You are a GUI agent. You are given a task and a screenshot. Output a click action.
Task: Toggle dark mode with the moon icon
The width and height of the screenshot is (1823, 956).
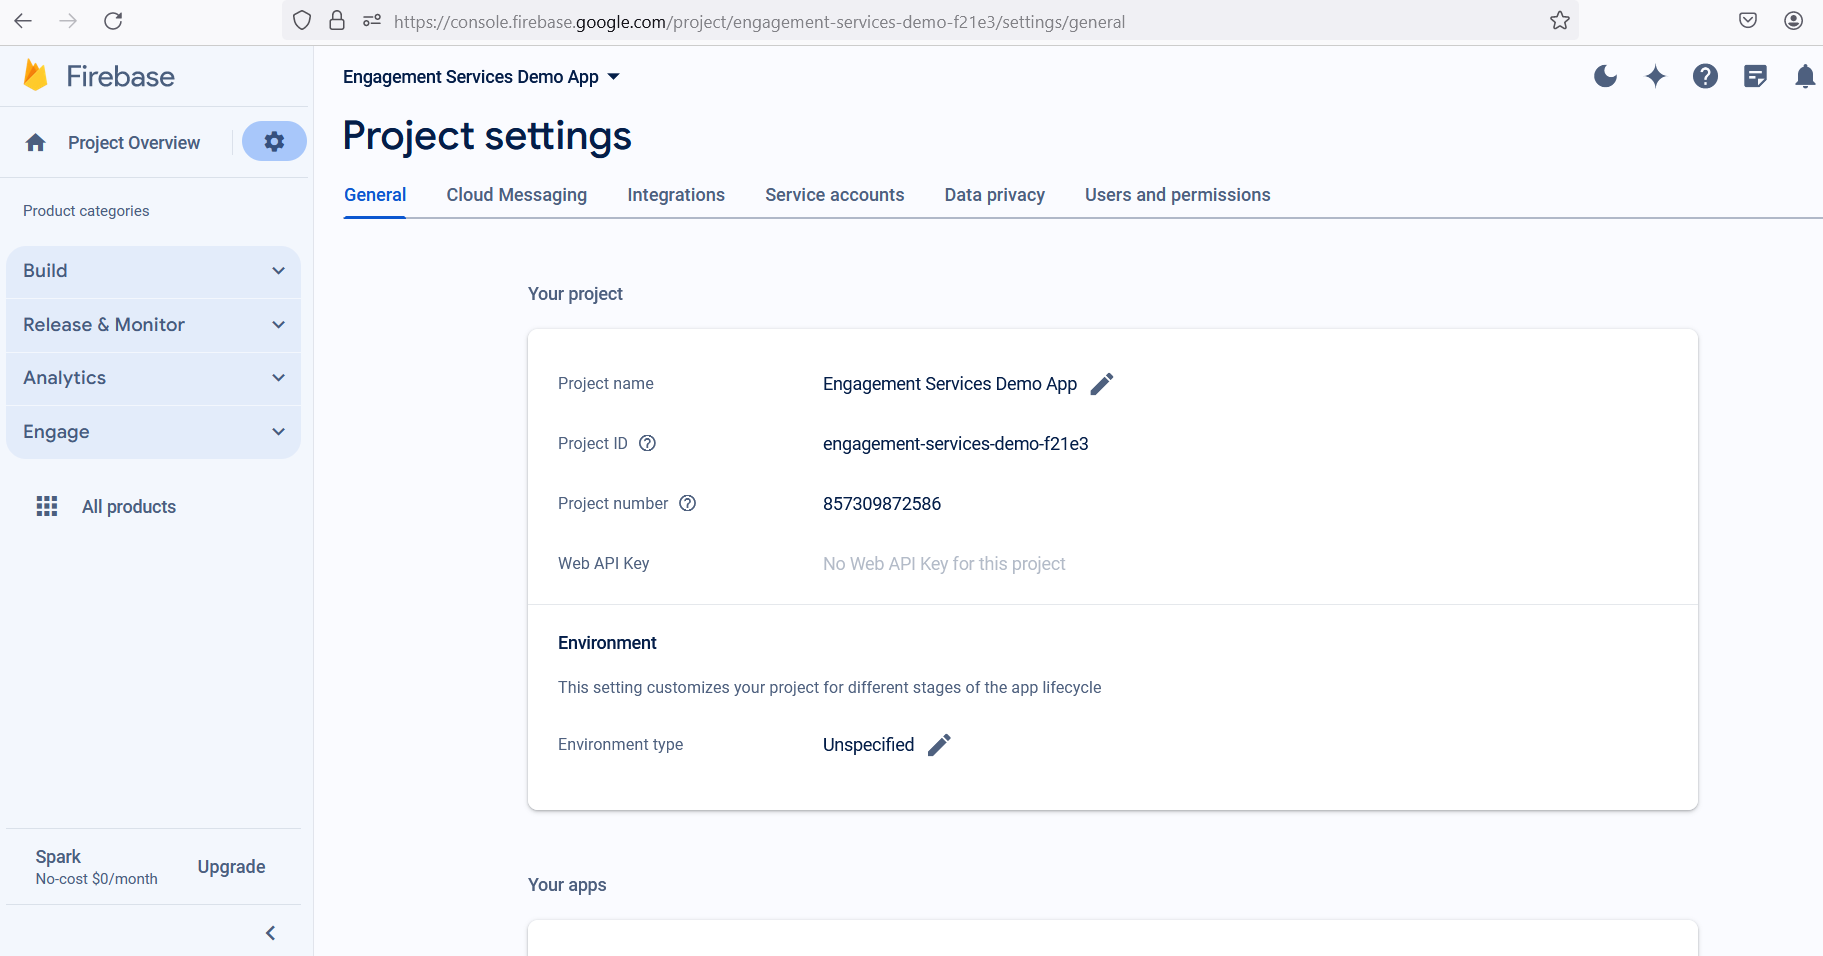coord(1605,76)
